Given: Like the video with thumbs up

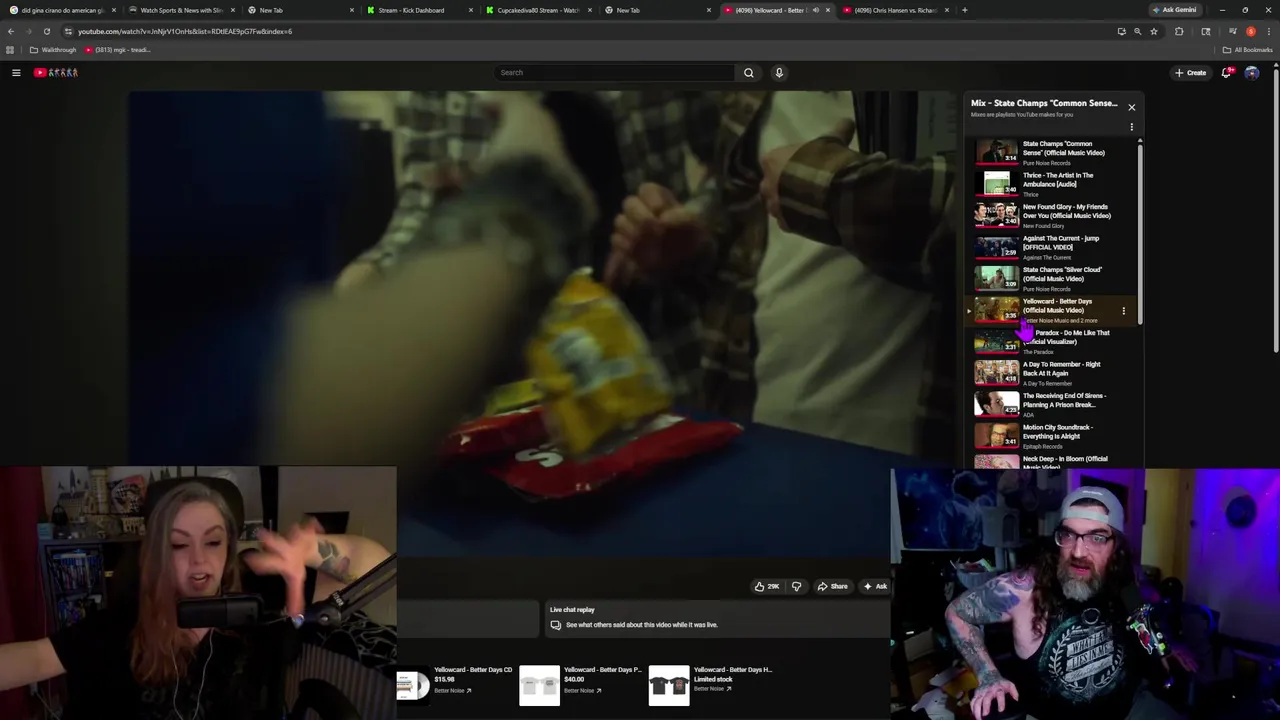Looking at the screenshot, I should pyautogui.click(x=767, y=586).
